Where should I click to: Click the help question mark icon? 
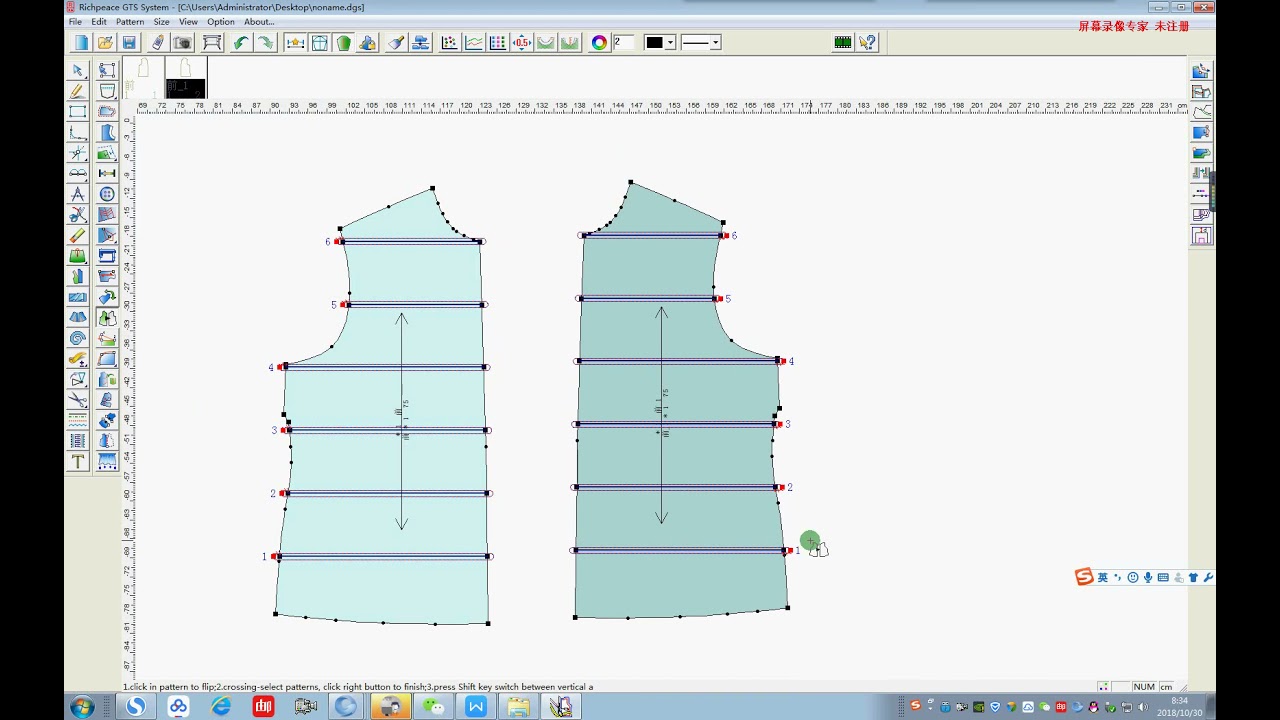pyautogui.click(x=867, y=42)
